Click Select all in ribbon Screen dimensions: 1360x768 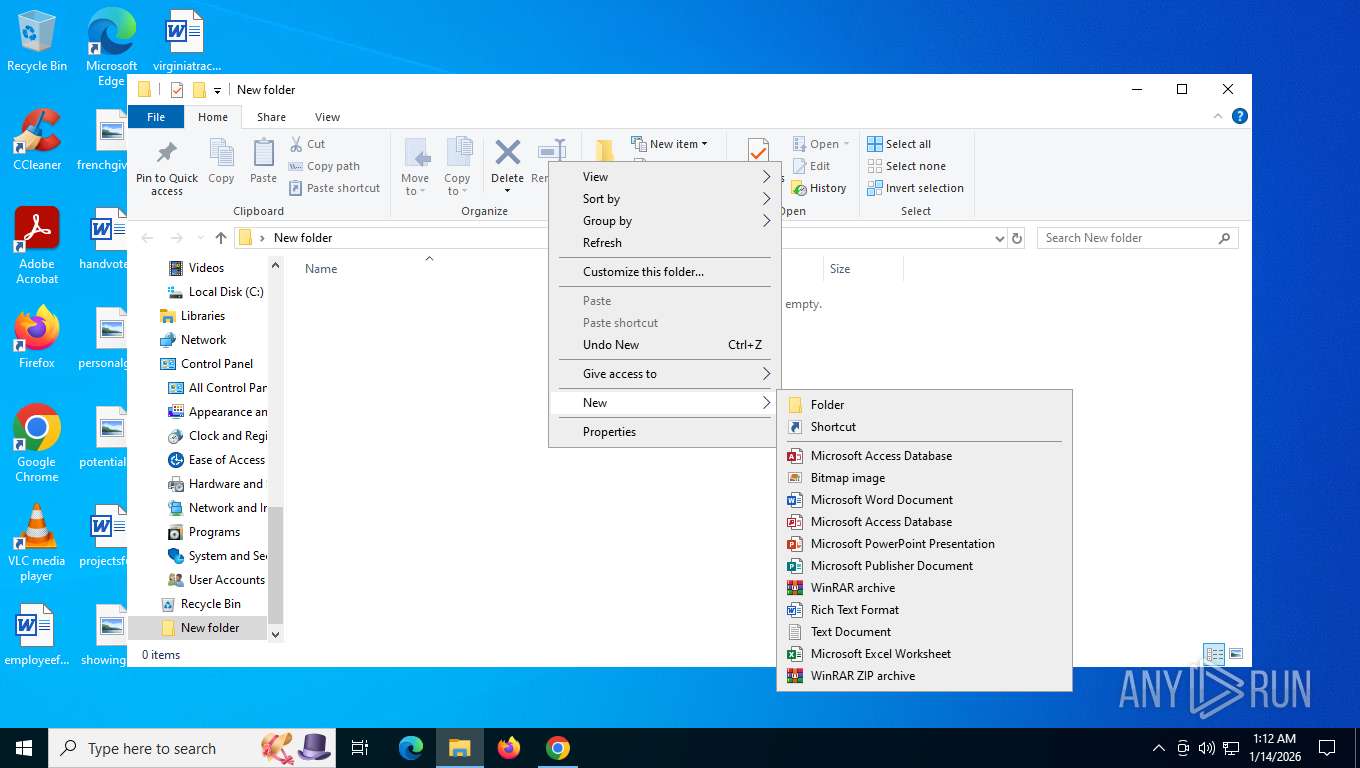(899, 144)
